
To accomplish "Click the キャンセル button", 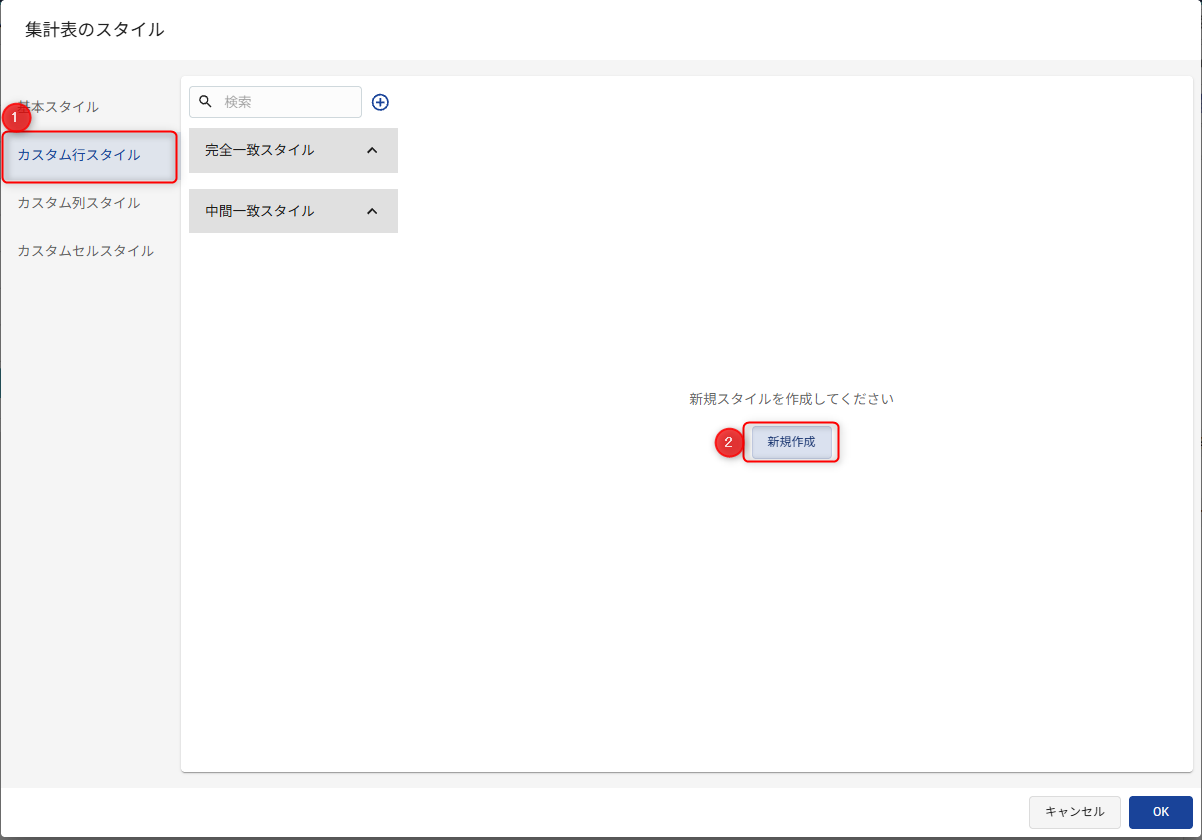I will pyautogui.click(x=1074, y=812).
